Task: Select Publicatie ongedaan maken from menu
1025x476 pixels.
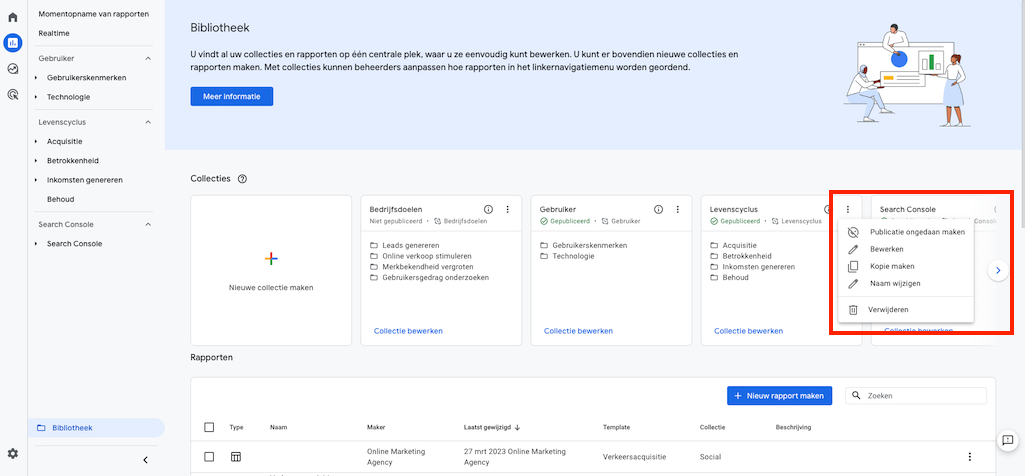Action: 917,231
